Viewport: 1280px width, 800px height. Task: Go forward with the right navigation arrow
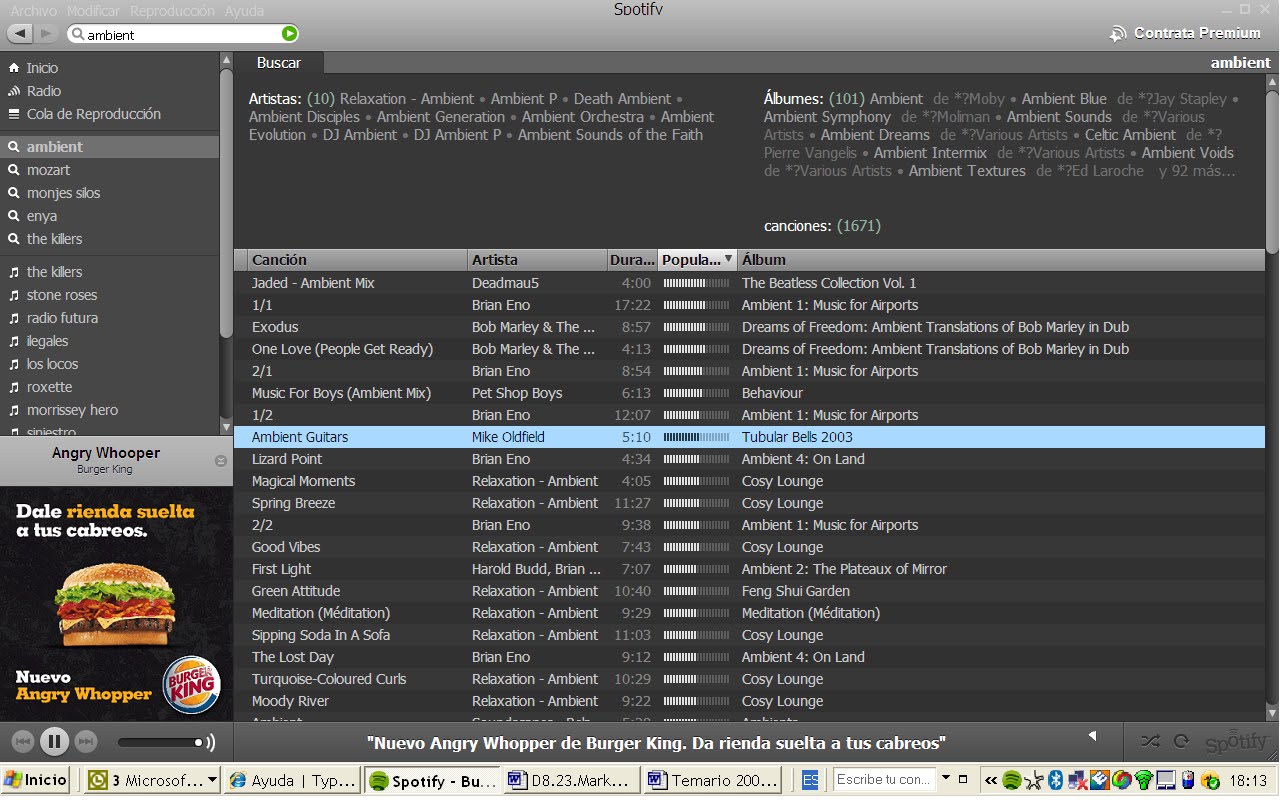click(x=47, y=34)
